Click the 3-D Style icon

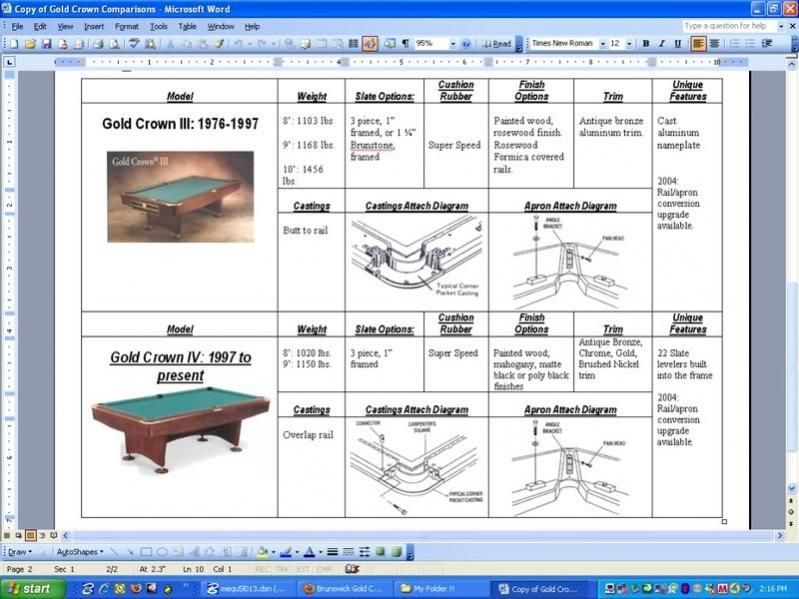pos(396,552)
